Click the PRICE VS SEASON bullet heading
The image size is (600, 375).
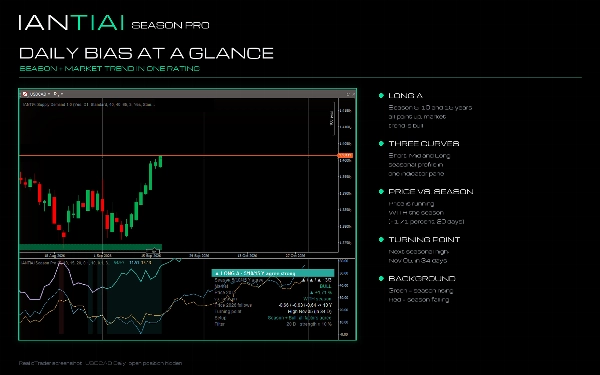(431, 191)
